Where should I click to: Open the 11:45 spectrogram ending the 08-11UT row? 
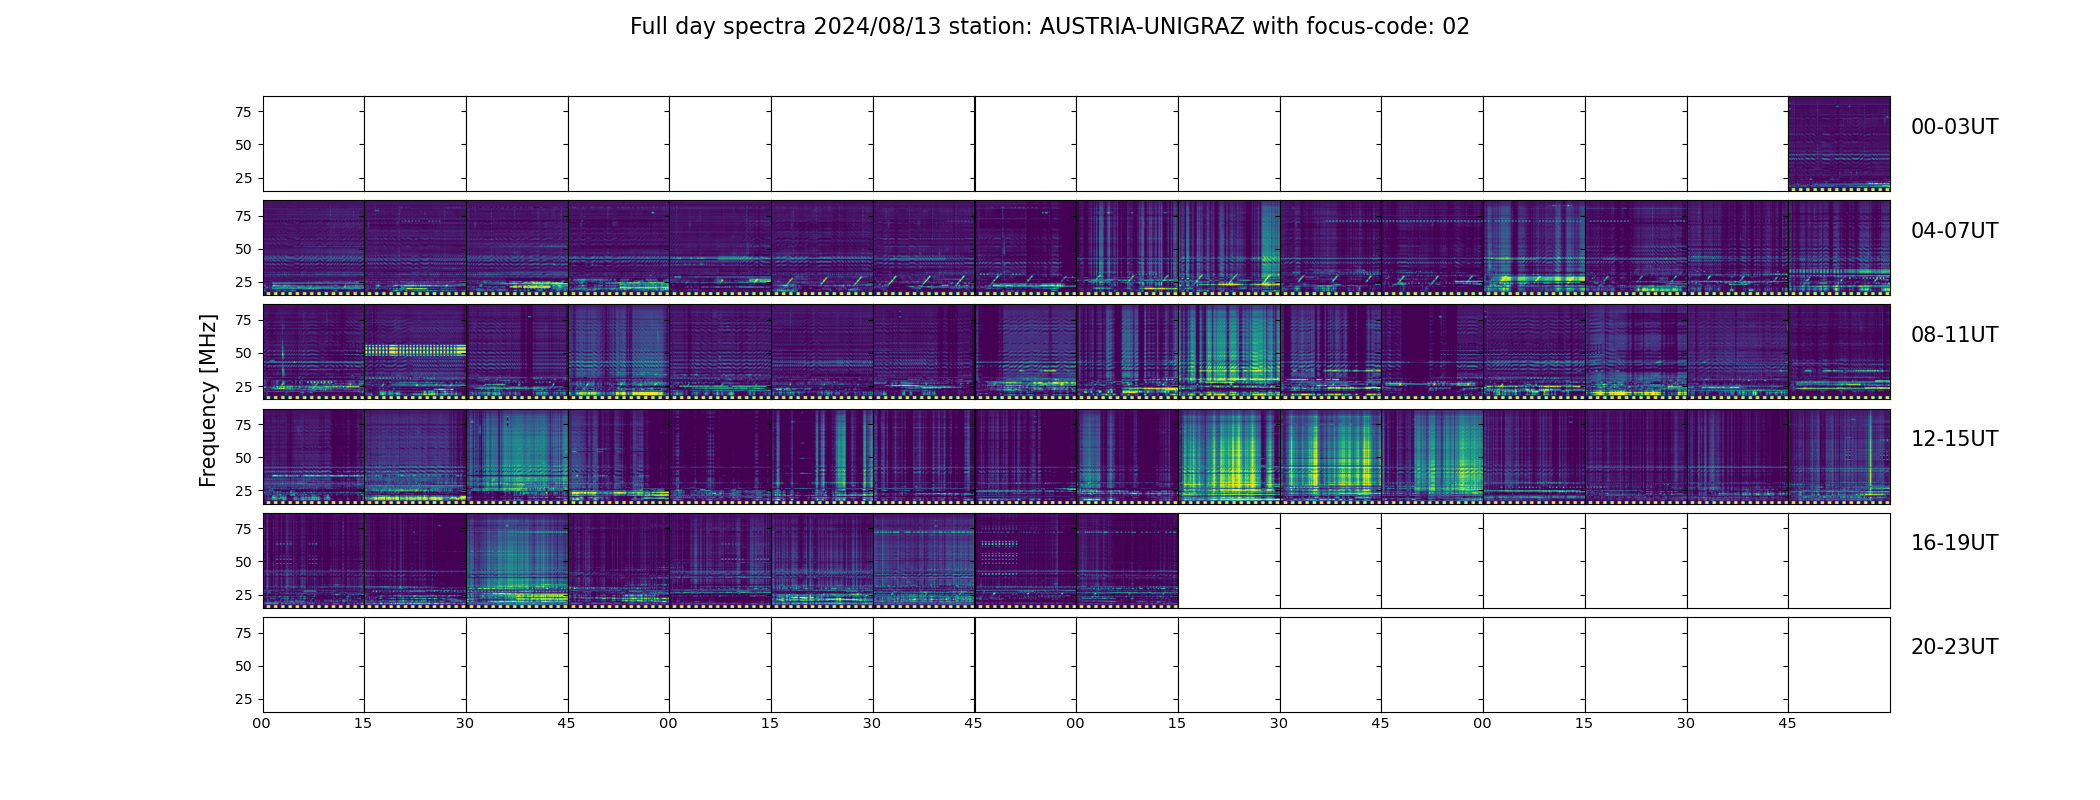pyautogui.click(x=1839, y=352)
